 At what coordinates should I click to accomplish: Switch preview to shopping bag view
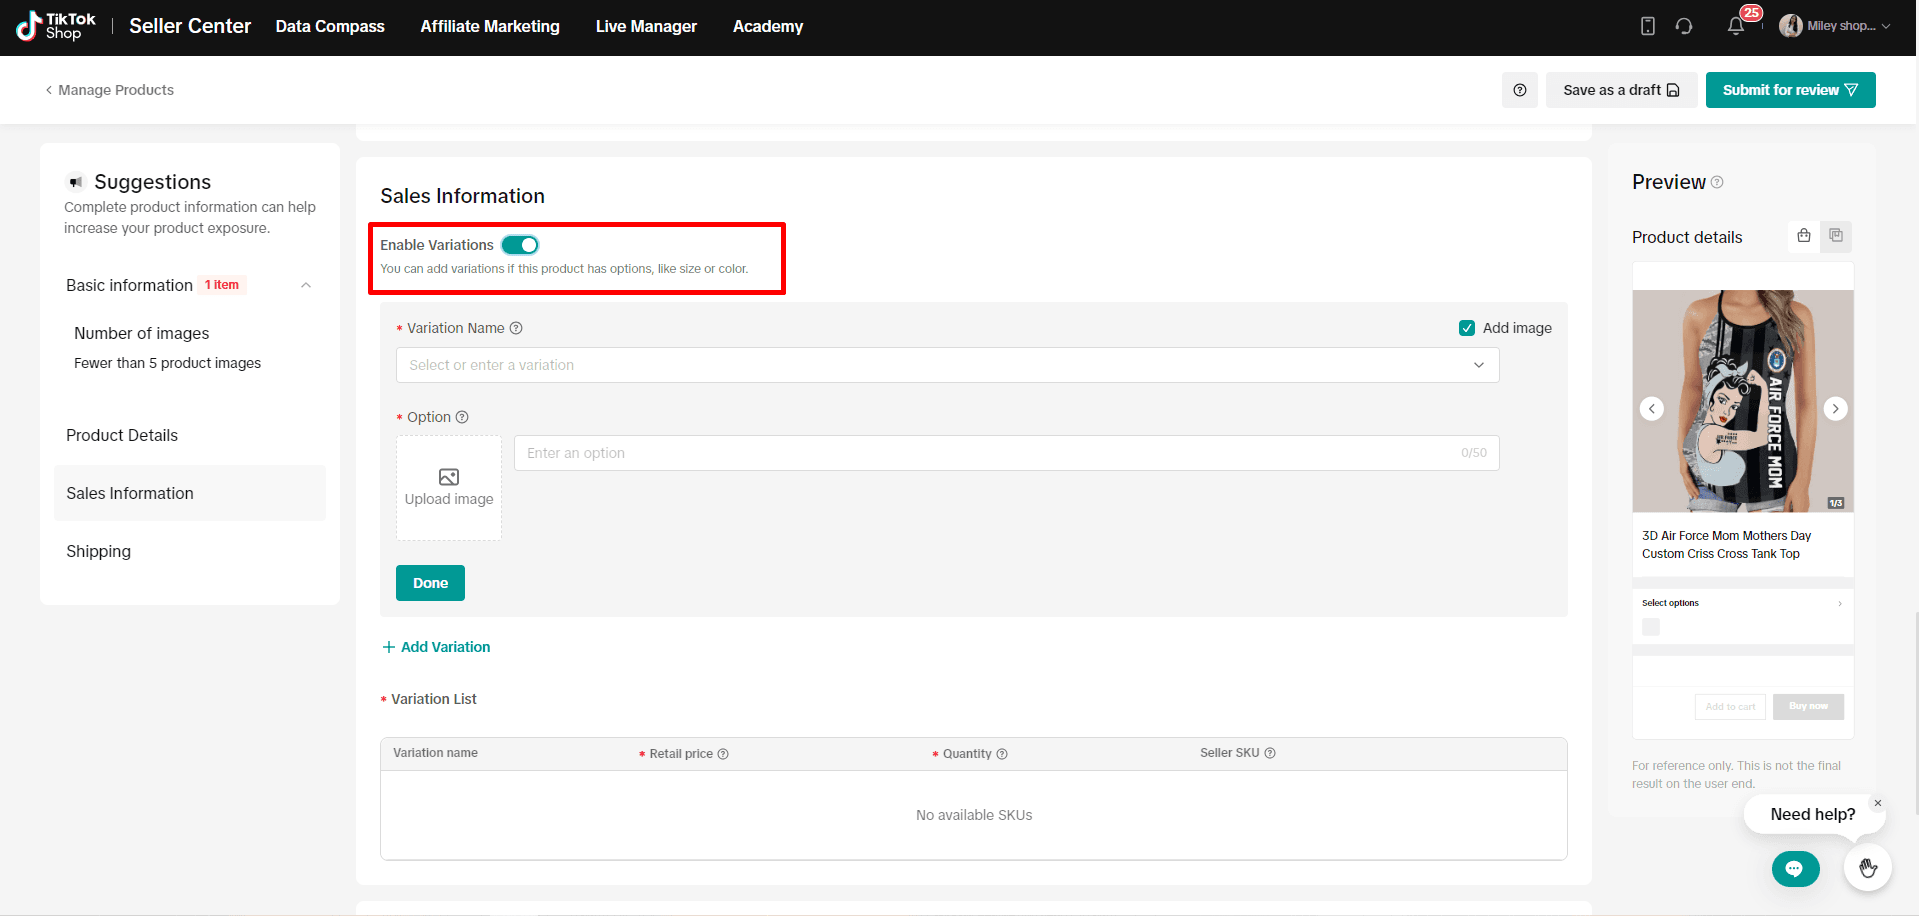1804,236
